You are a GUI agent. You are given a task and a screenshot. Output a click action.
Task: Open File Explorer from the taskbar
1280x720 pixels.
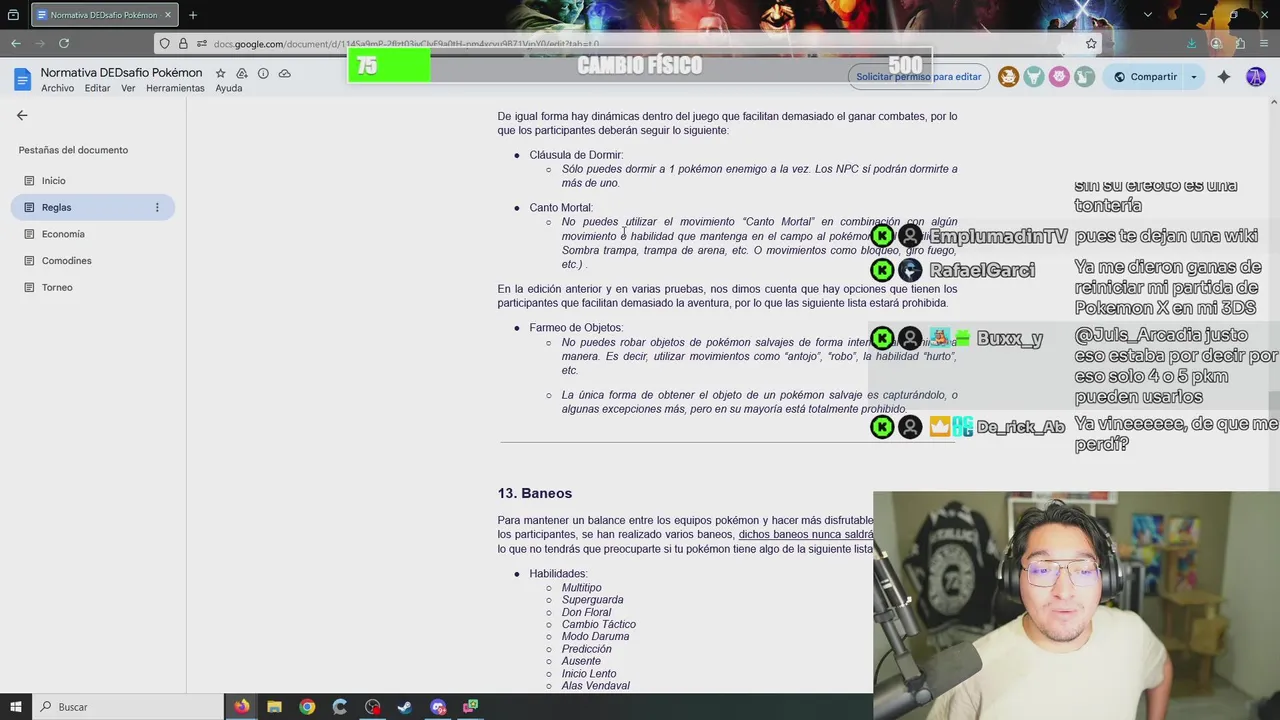tap(274, 707)
